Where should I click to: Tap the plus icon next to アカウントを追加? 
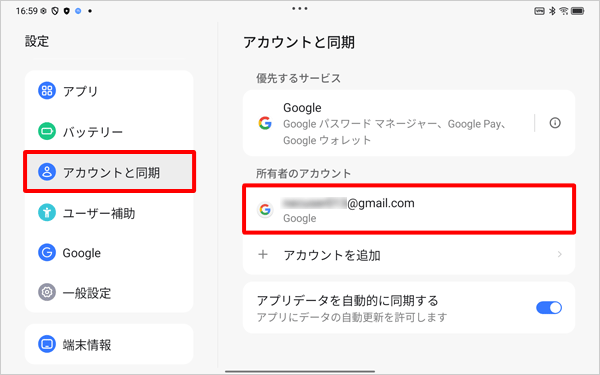pyautogui.click(x=263, y=254)
